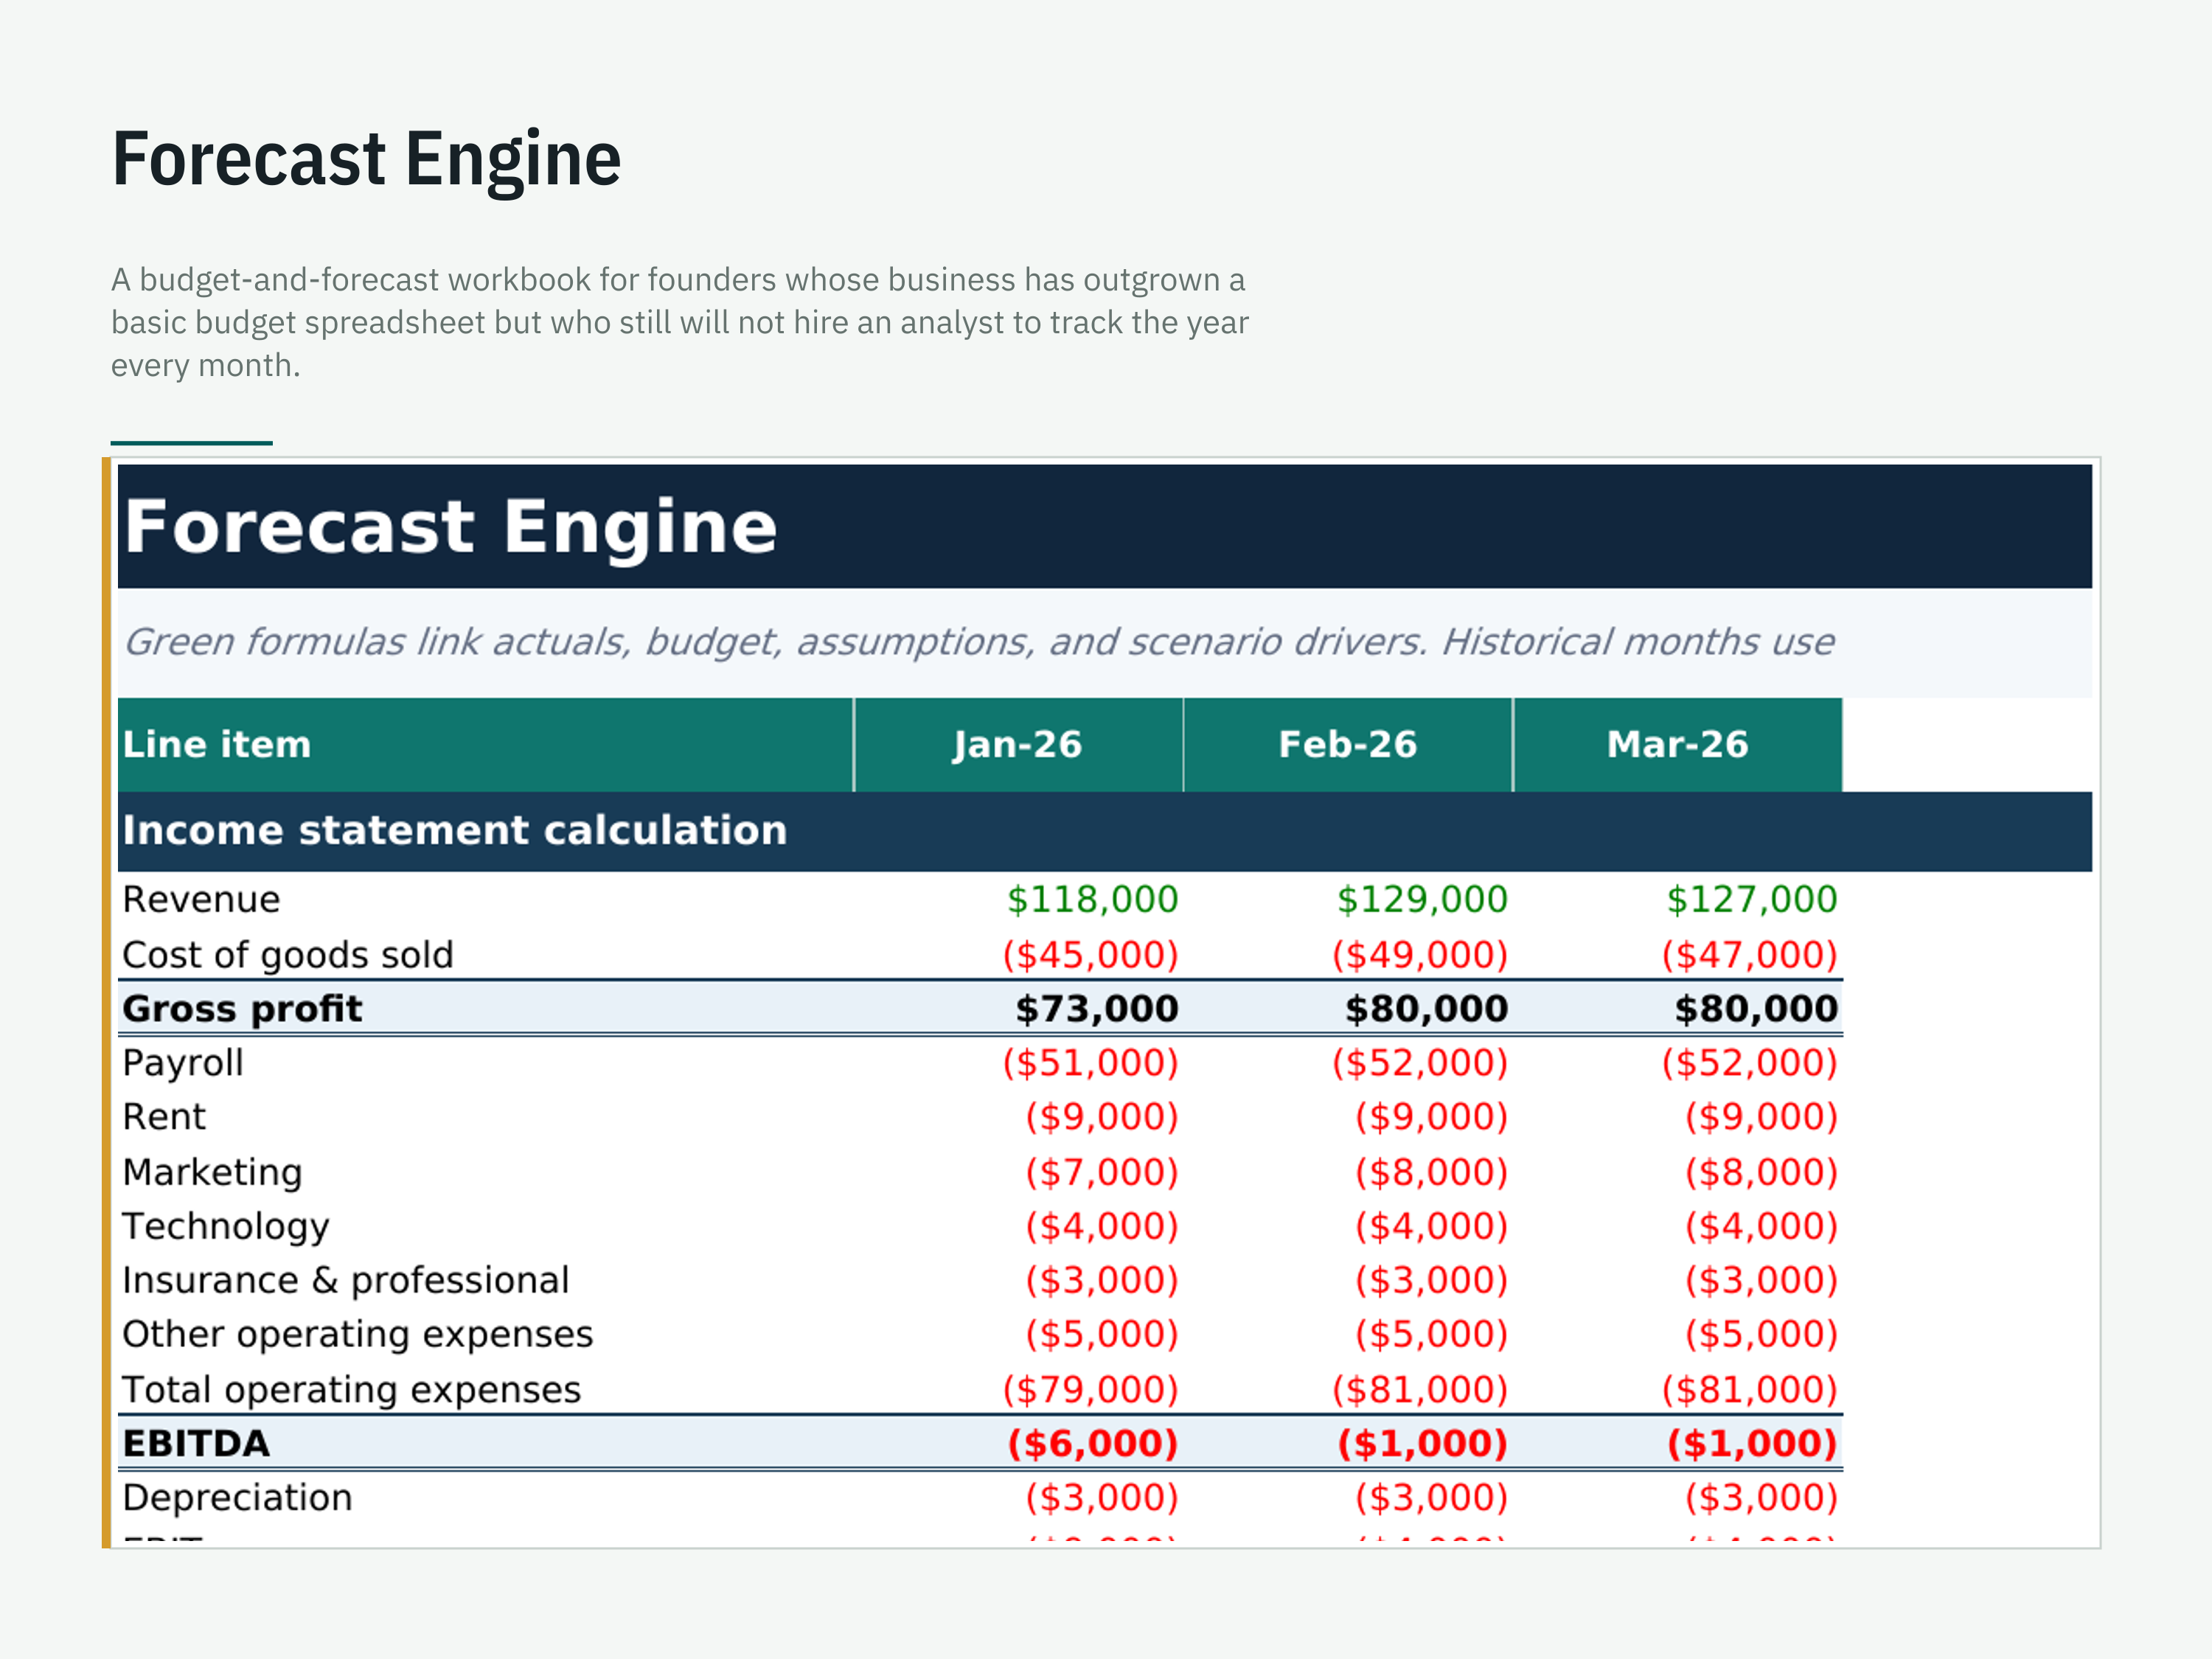Select Depreciation Jan-26 ($3,000) cell
The height and width of the screenshot is (1659, 2212).
1102,1498
